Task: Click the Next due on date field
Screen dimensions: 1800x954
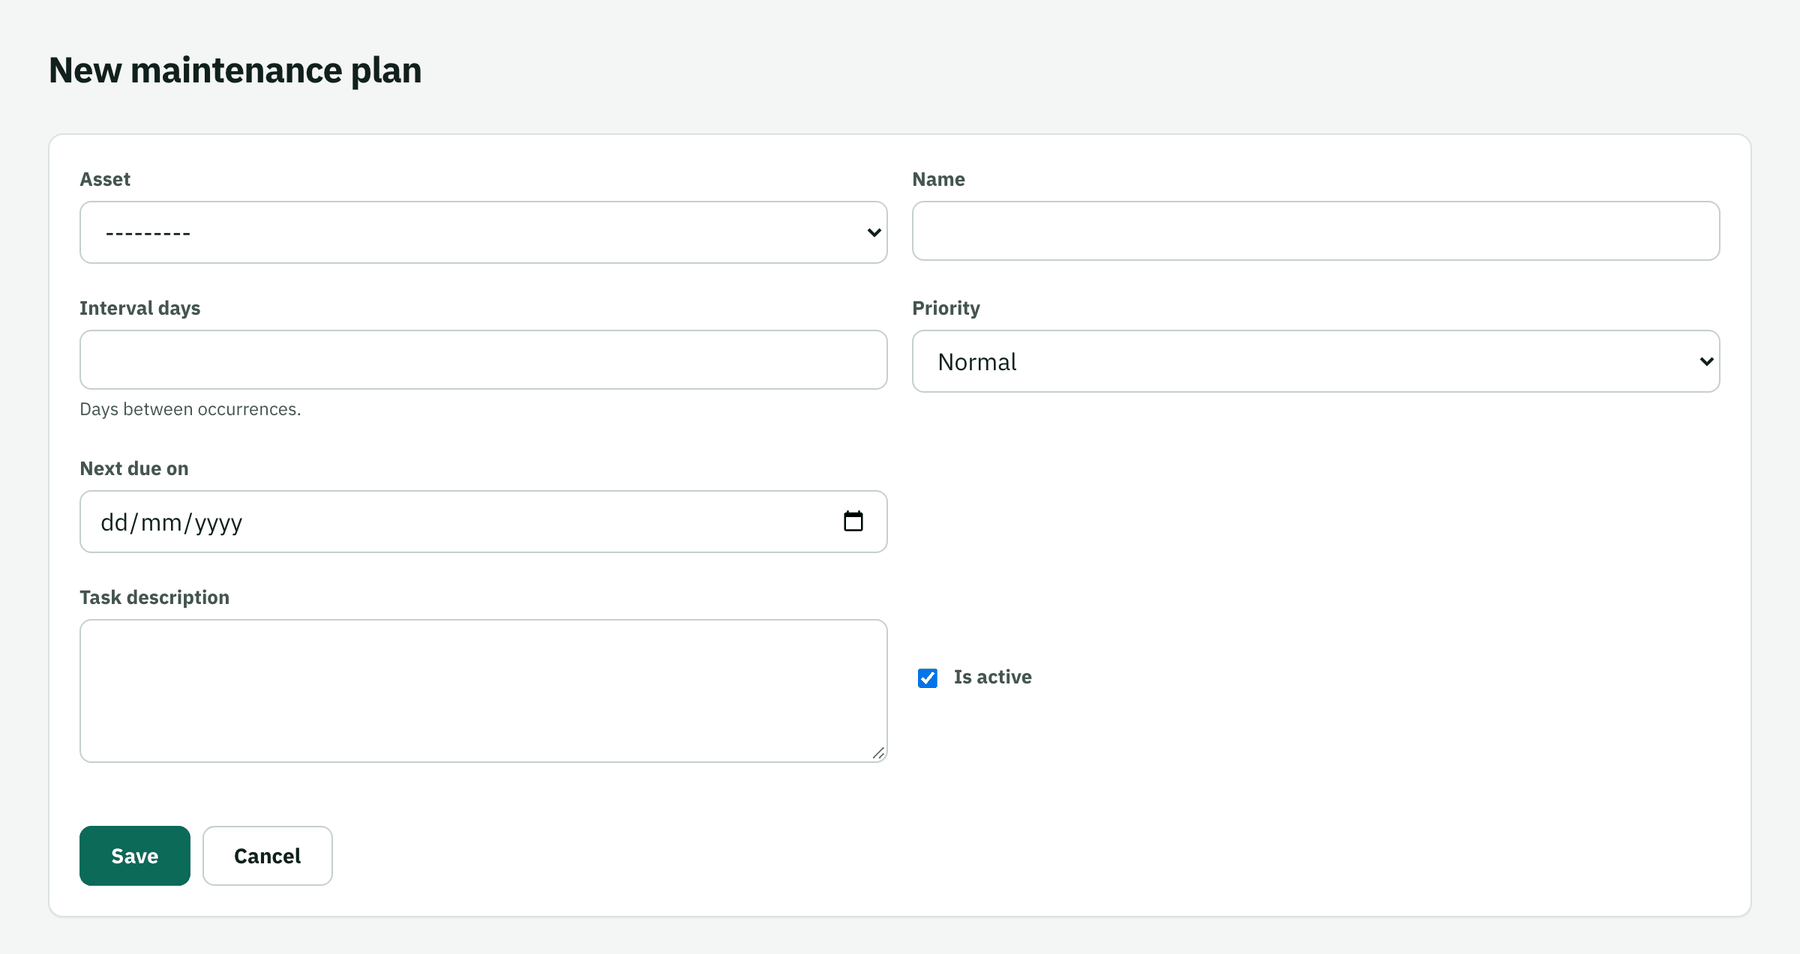Action: point(483,521)
